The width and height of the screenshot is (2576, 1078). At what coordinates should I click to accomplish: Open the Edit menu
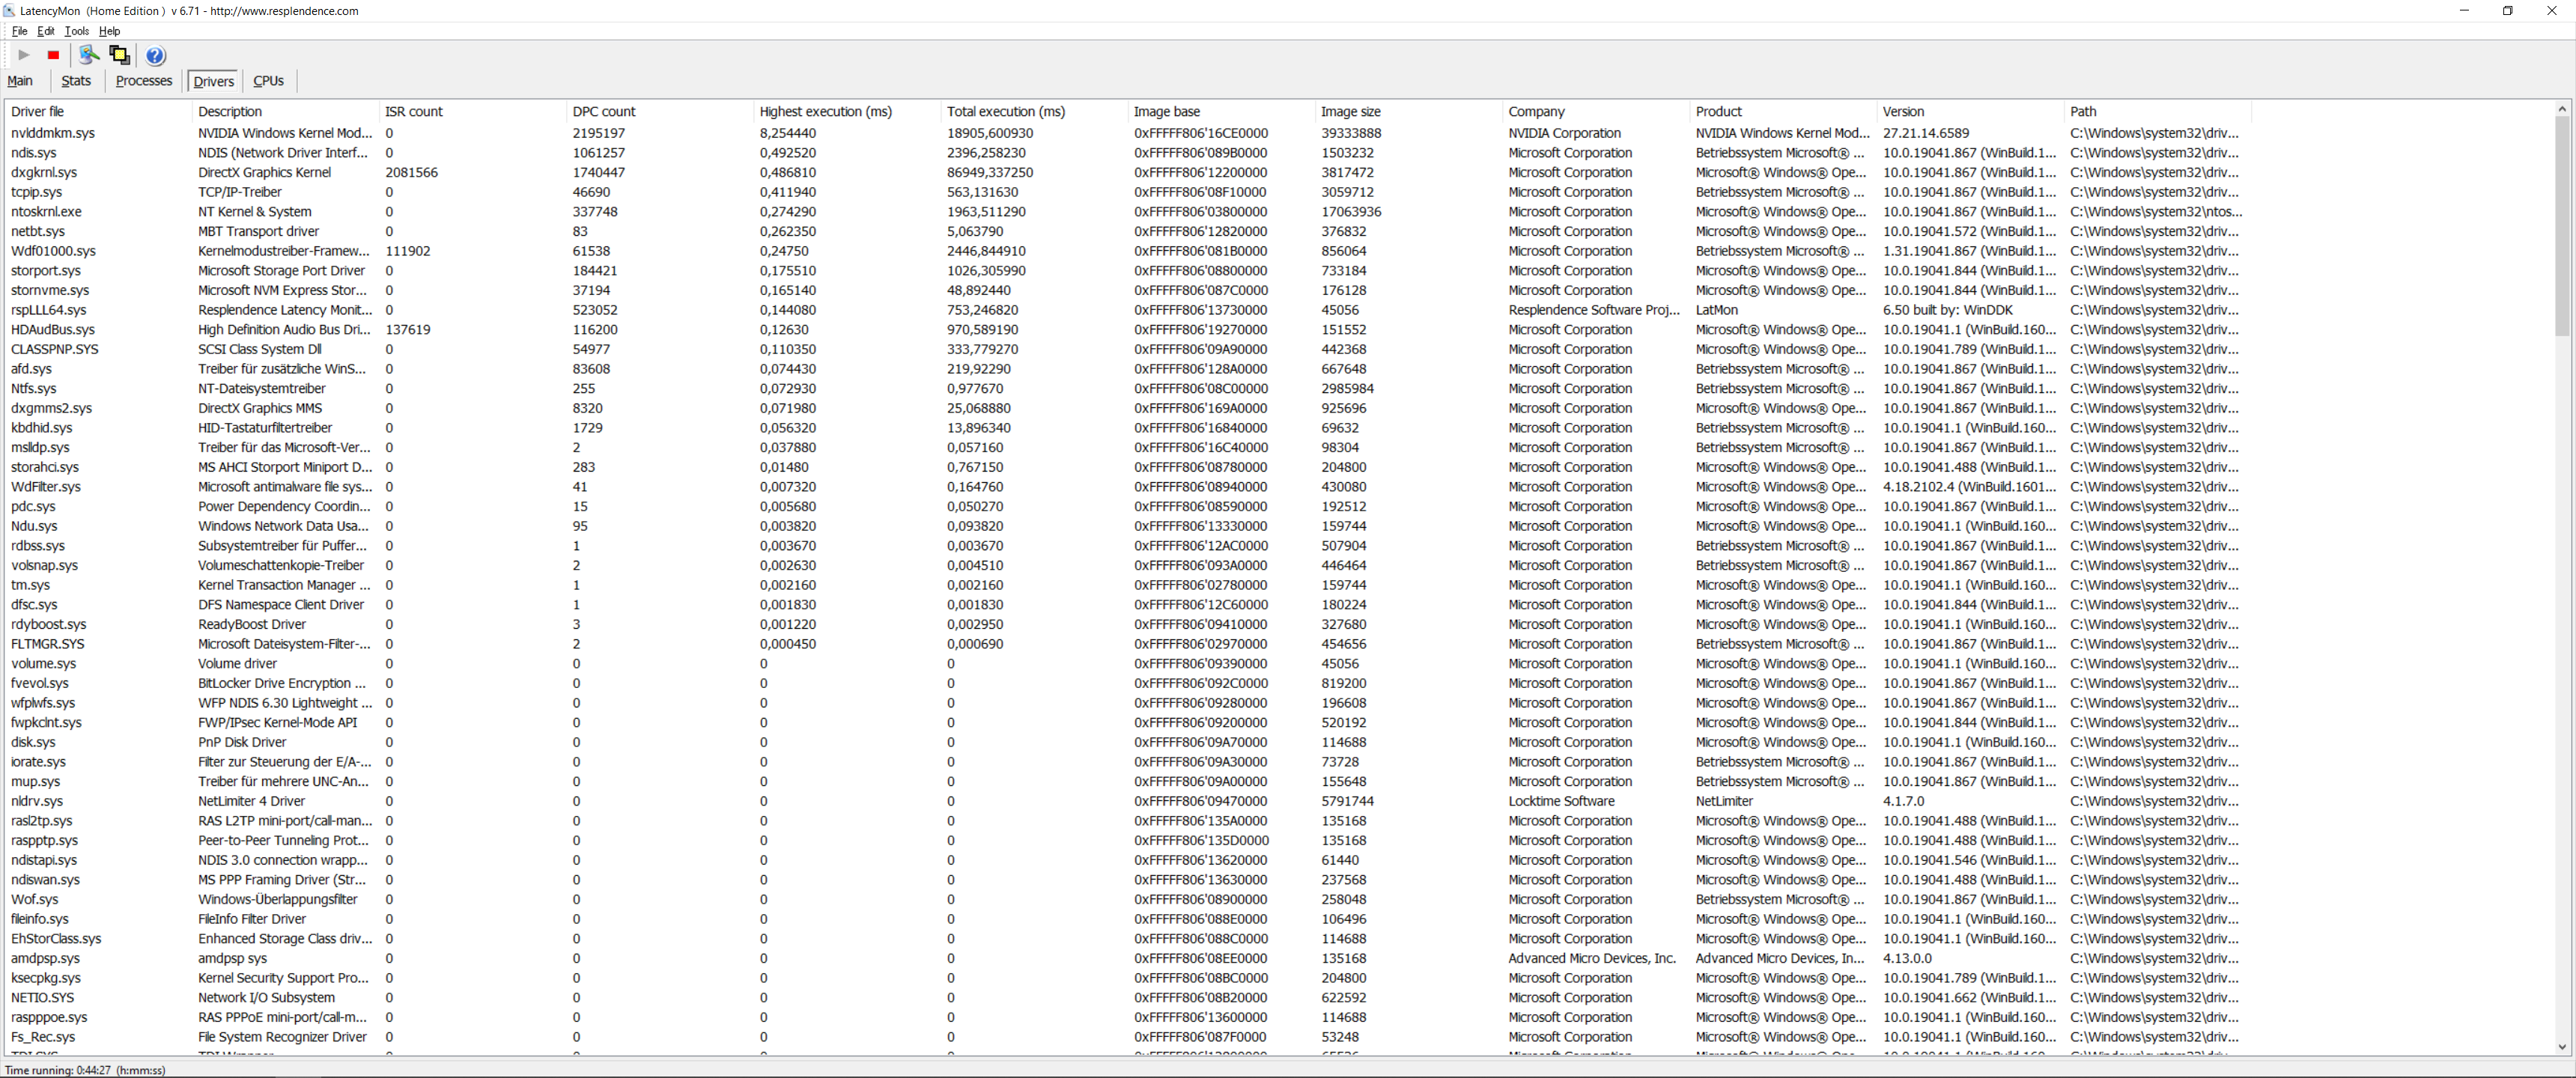pos(46,31)
